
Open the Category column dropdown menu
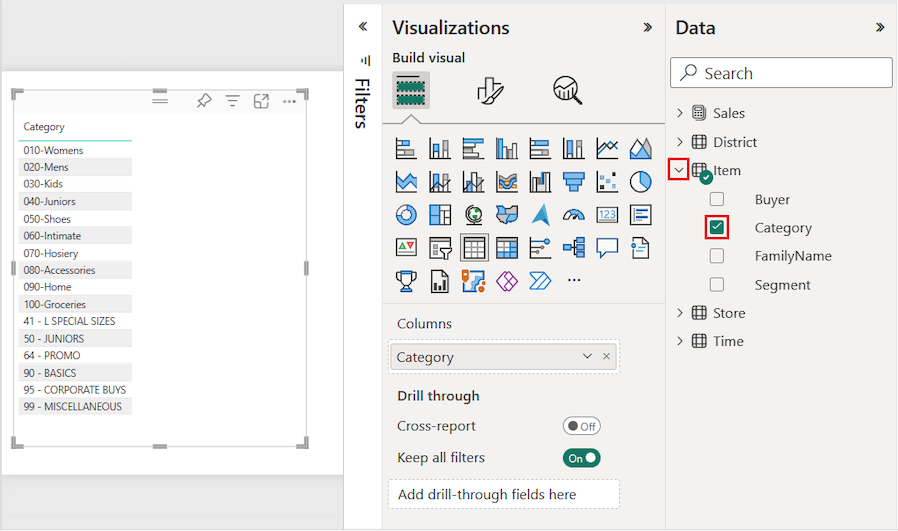point(587,357)
